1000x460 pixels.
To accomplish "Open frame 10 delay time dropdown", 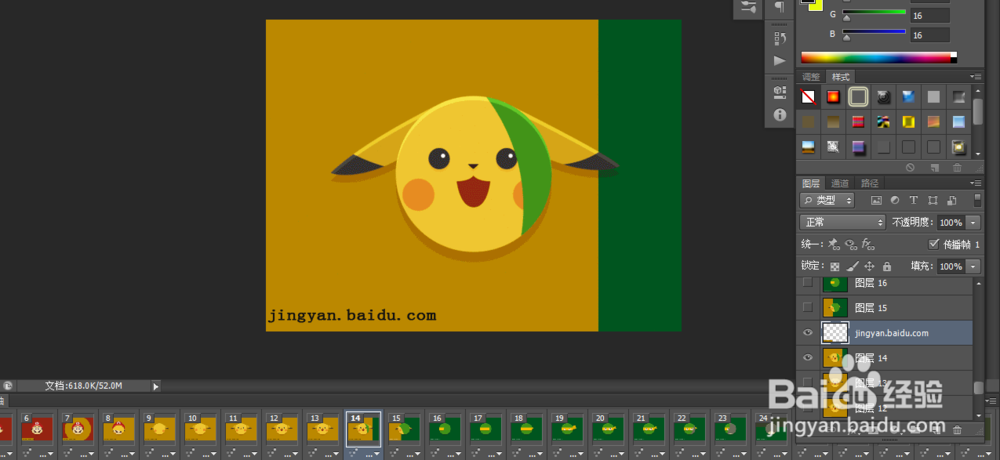I will click(214, 454).
